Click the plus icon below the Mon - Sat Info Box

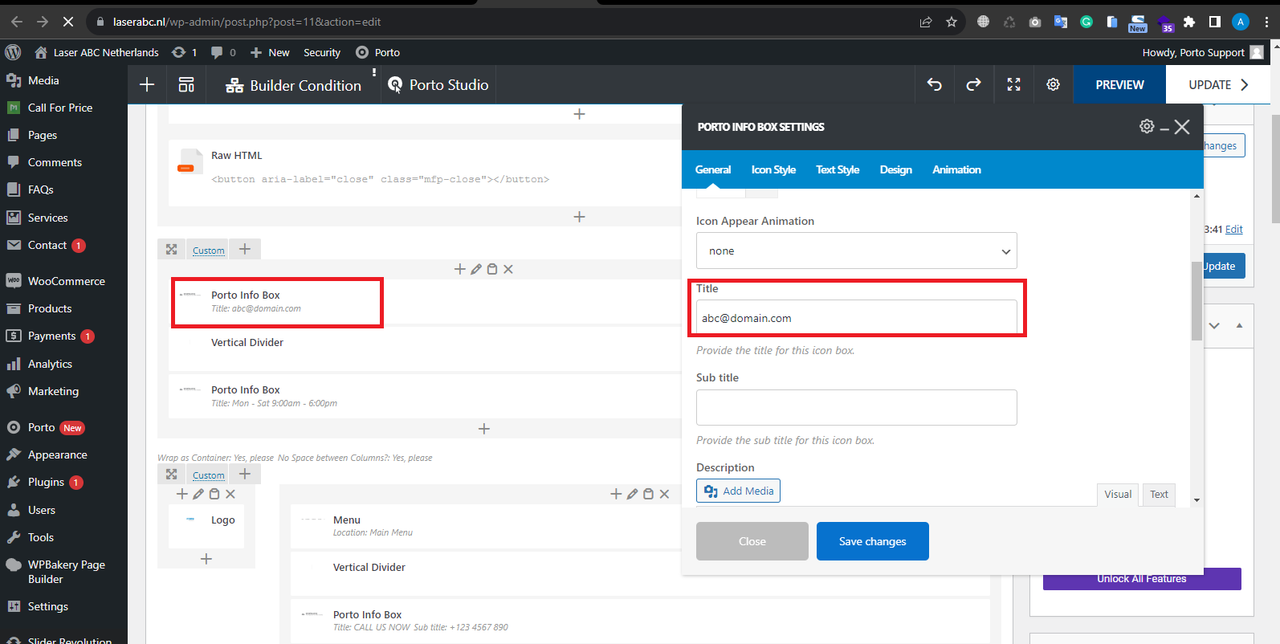[x=484, y=428]
